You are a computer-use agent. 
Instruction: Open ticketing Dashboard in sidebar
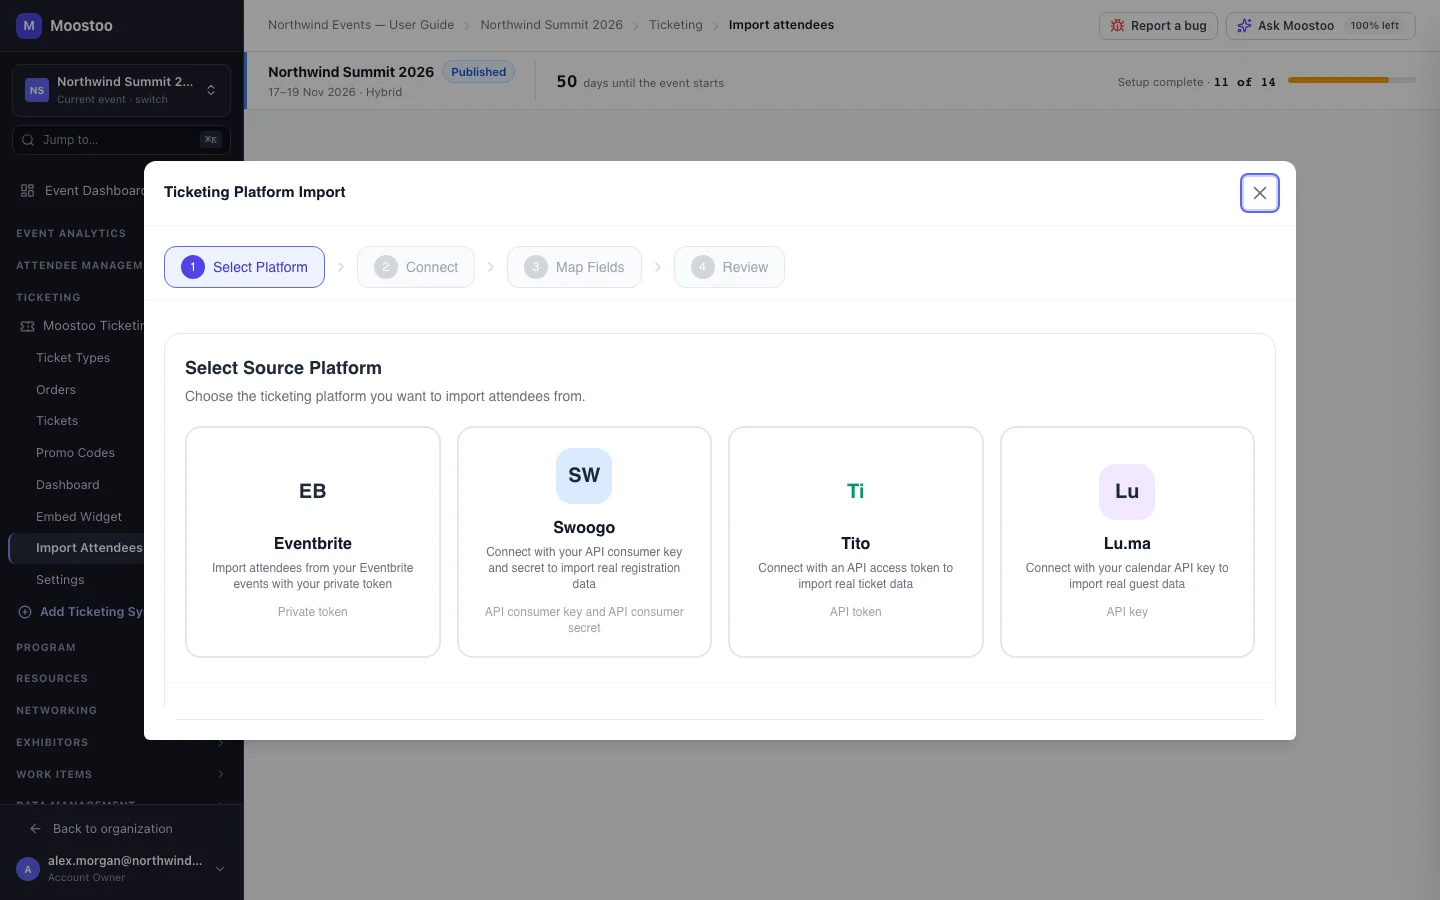[x=68, y=485]
